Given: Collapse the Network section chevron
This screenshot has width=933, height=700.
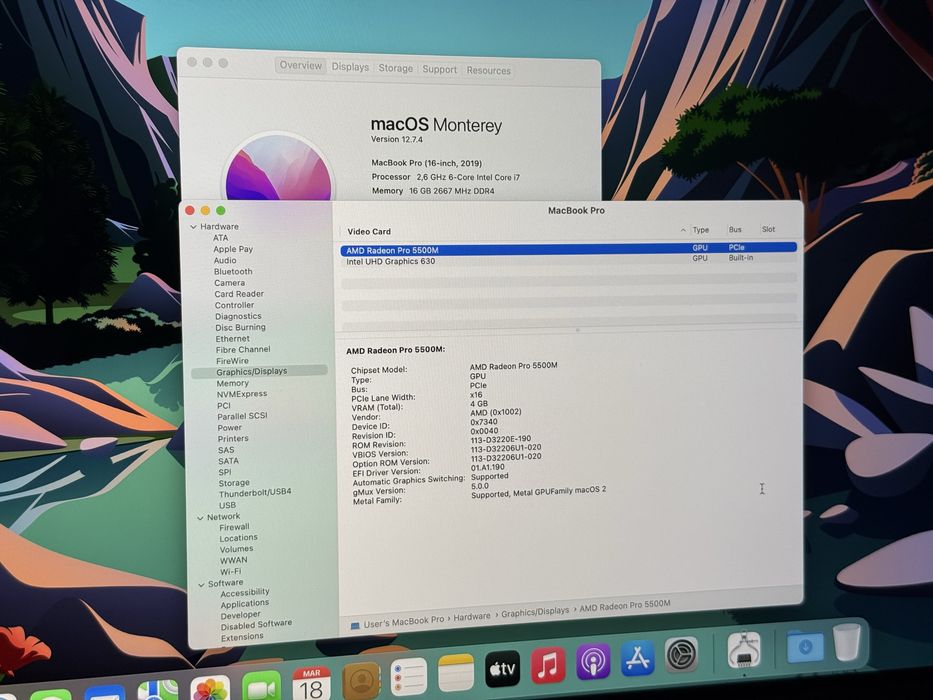Looking at the screenshot, I should [x=200, y=518].
